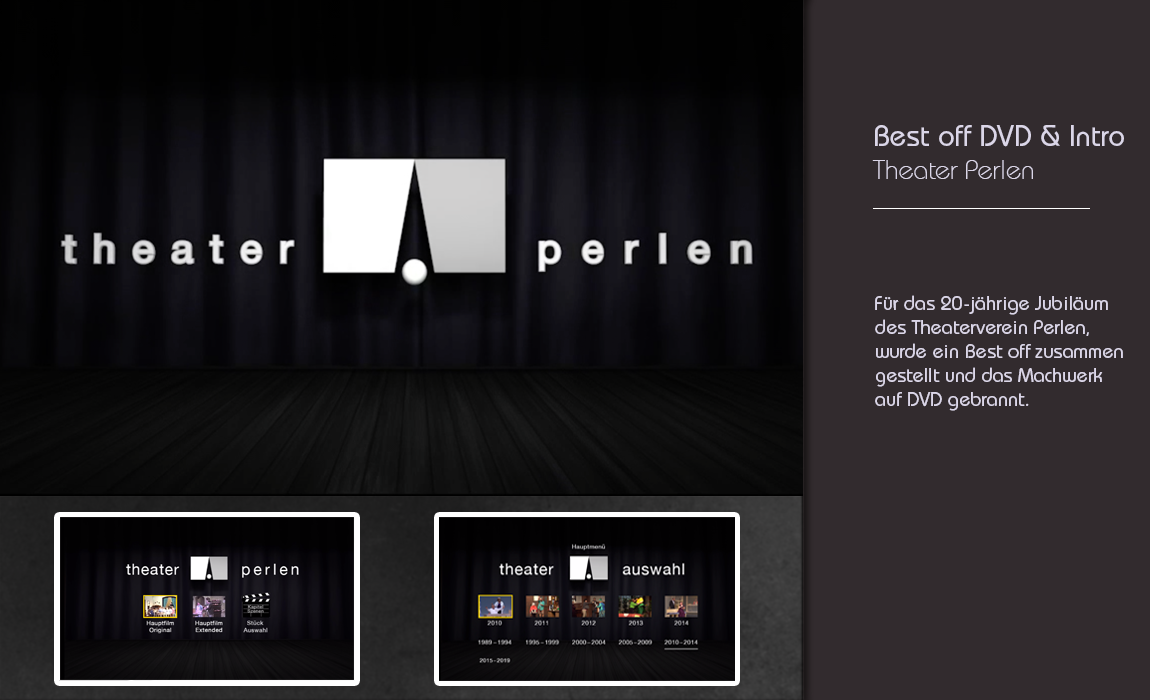Switch to the 1995–1999 year range
1150x700 pixels.
click(542, 642)
